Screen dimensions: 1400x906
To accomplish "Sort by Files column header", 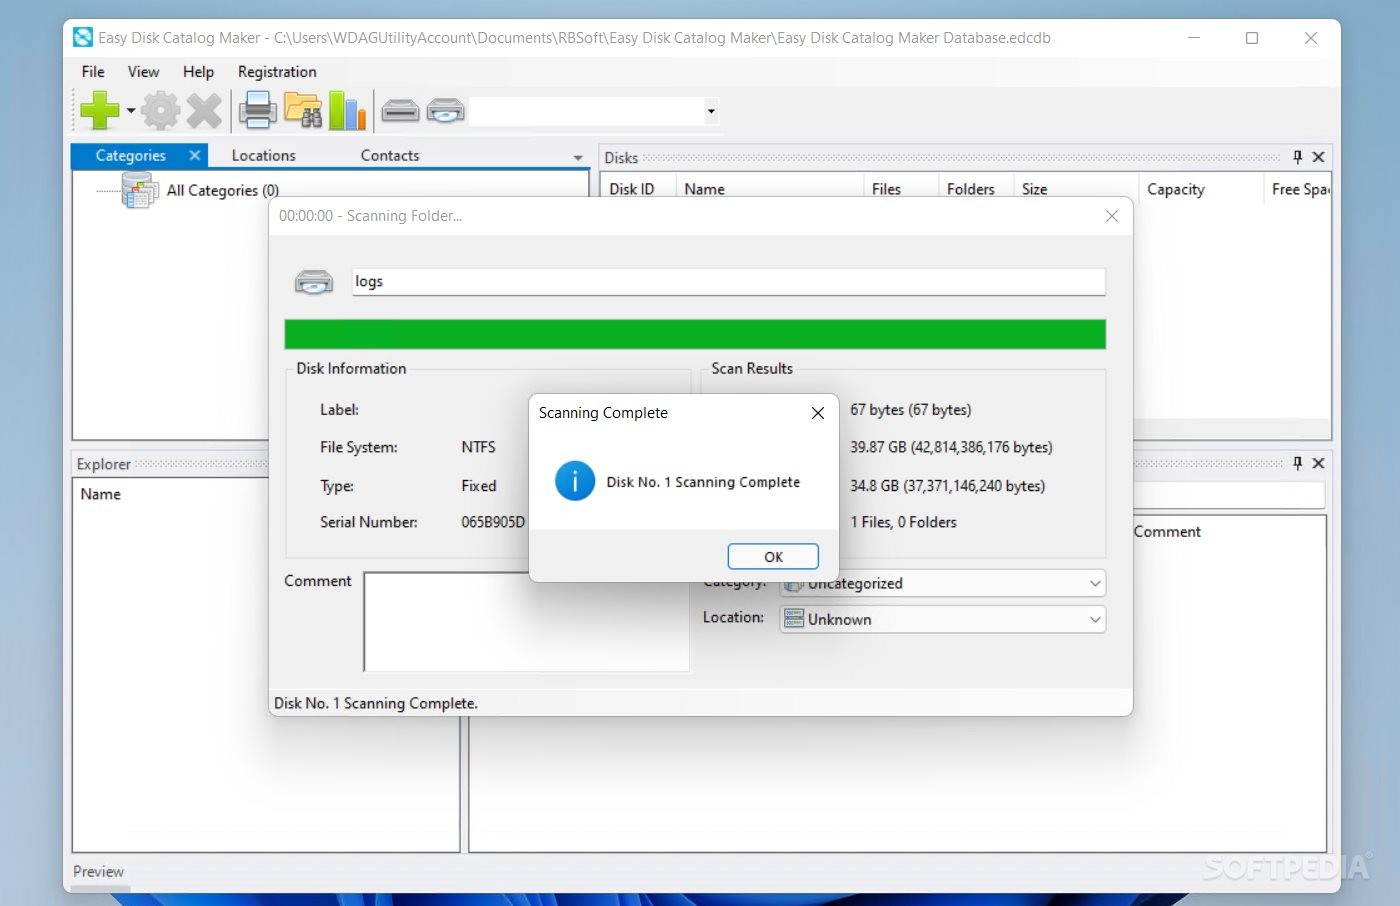I will [901, 189].
